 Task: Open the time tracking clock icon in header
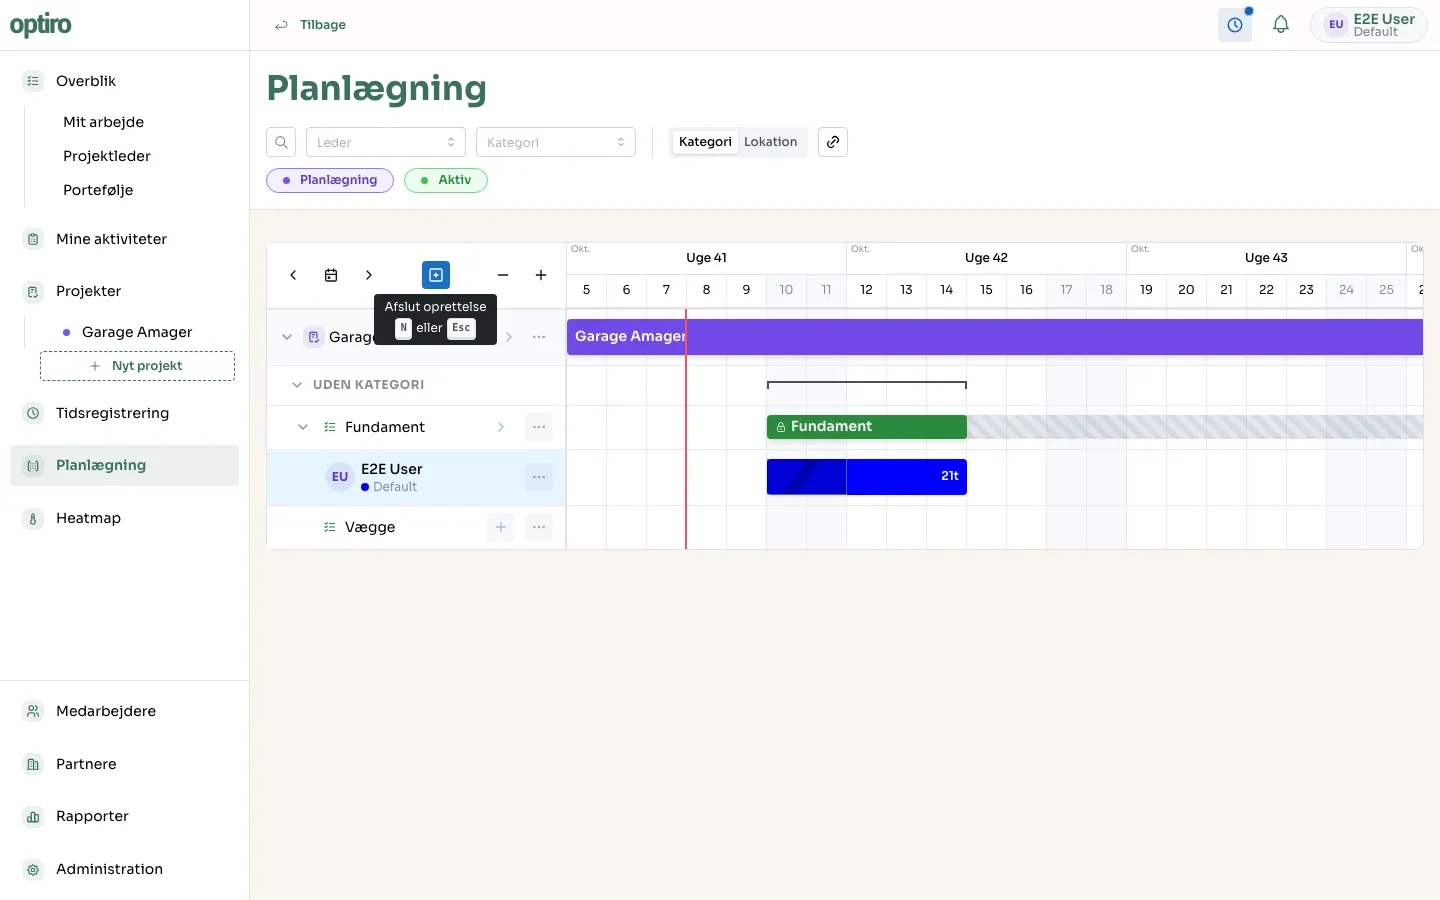pyautogui.click(x=1235, y=25)
